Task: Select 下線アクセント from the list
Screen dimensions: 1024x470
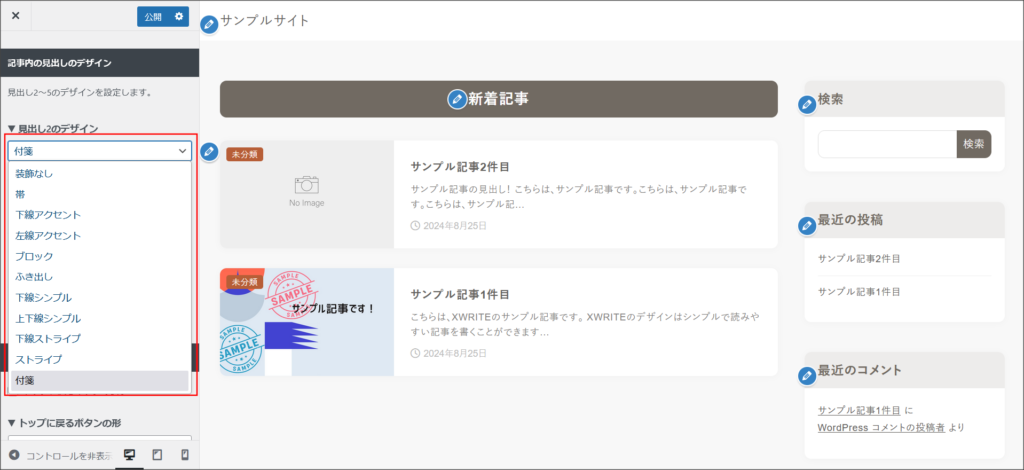Action: [99, 215]
